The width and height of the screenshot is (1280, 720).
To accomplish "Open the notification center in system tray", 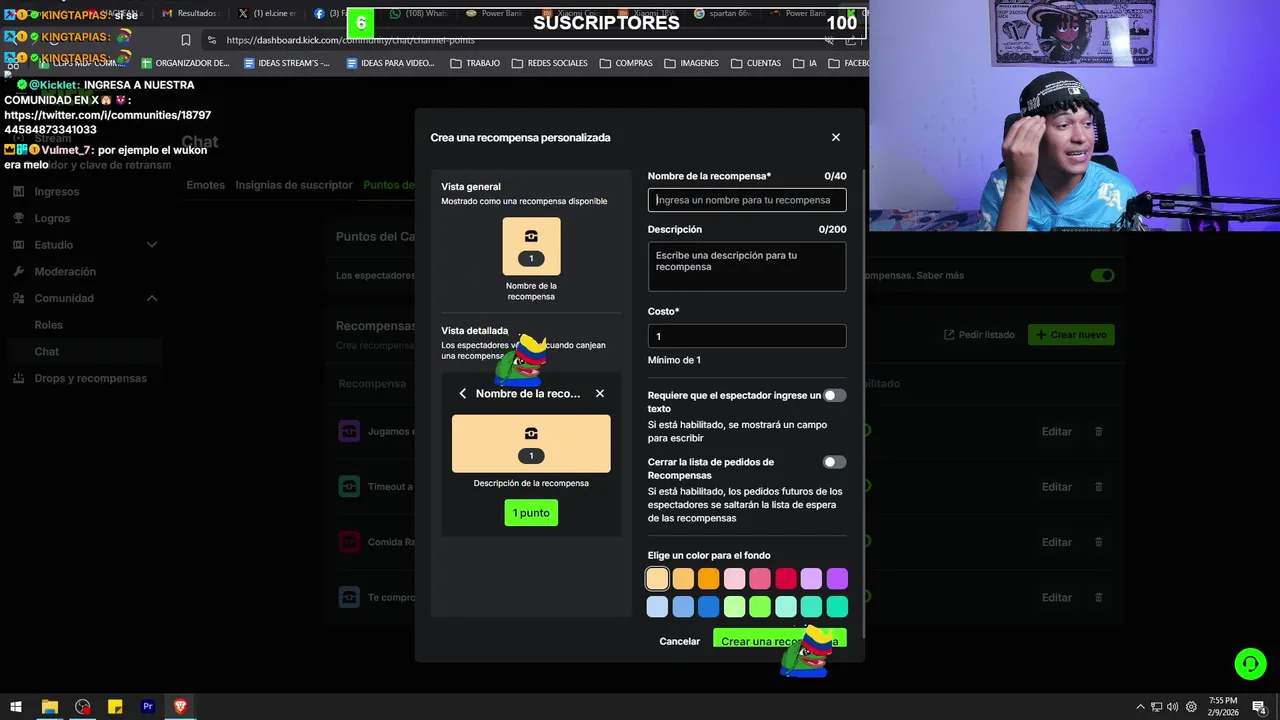I will point(1260,707).
